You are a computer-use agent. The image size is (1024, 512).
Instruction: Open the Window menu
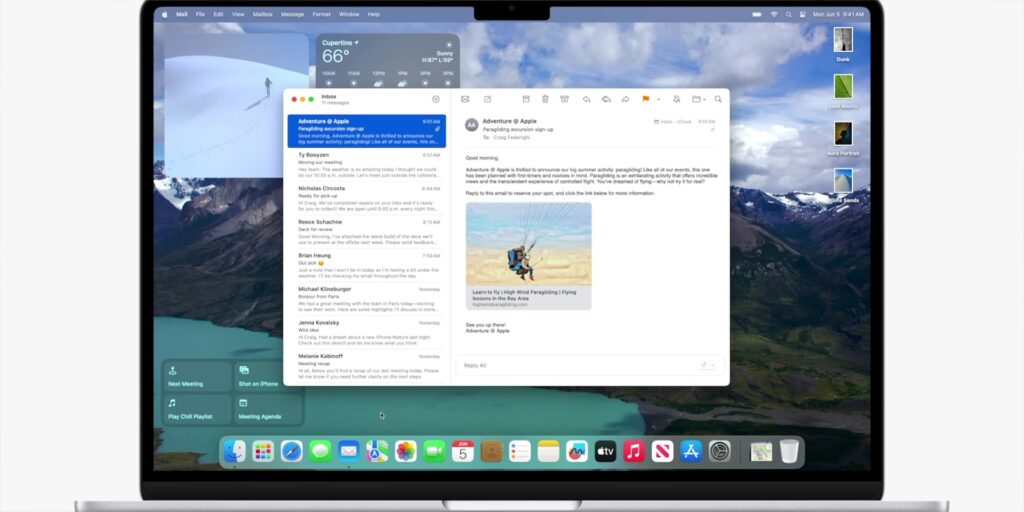coord(349,14)
